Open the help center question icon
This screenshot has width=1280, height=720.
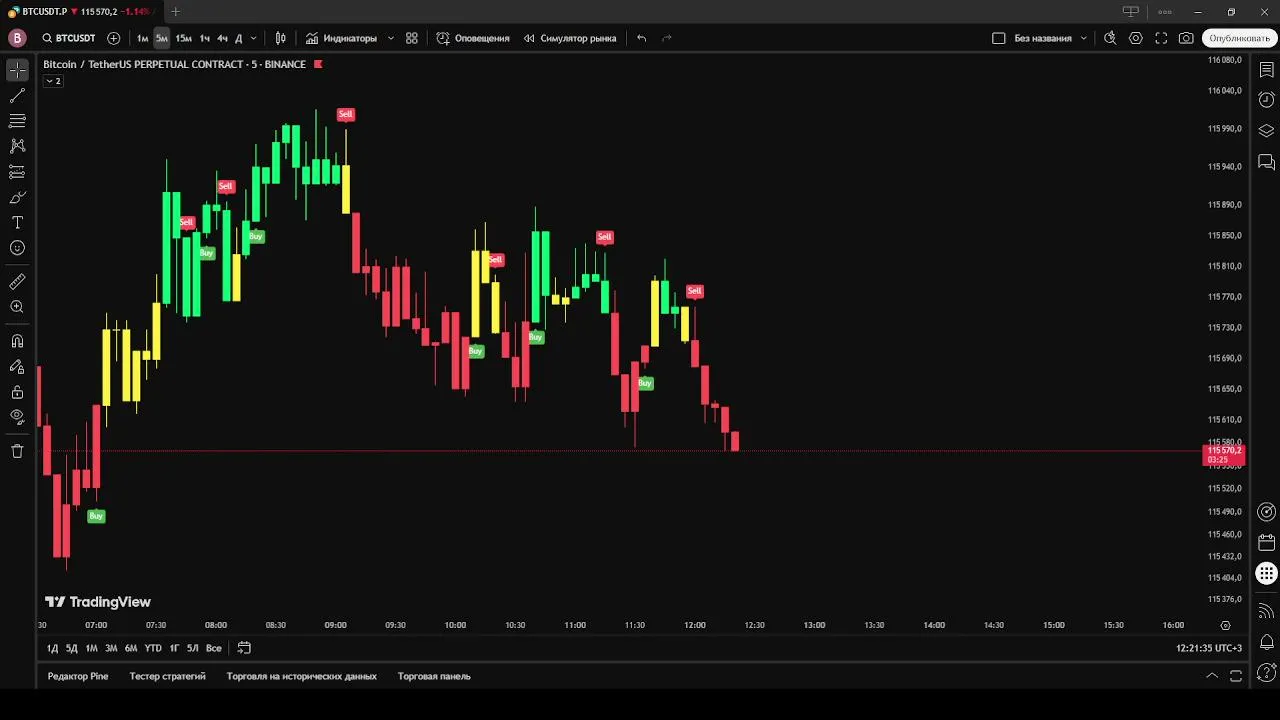[1266, 672]
